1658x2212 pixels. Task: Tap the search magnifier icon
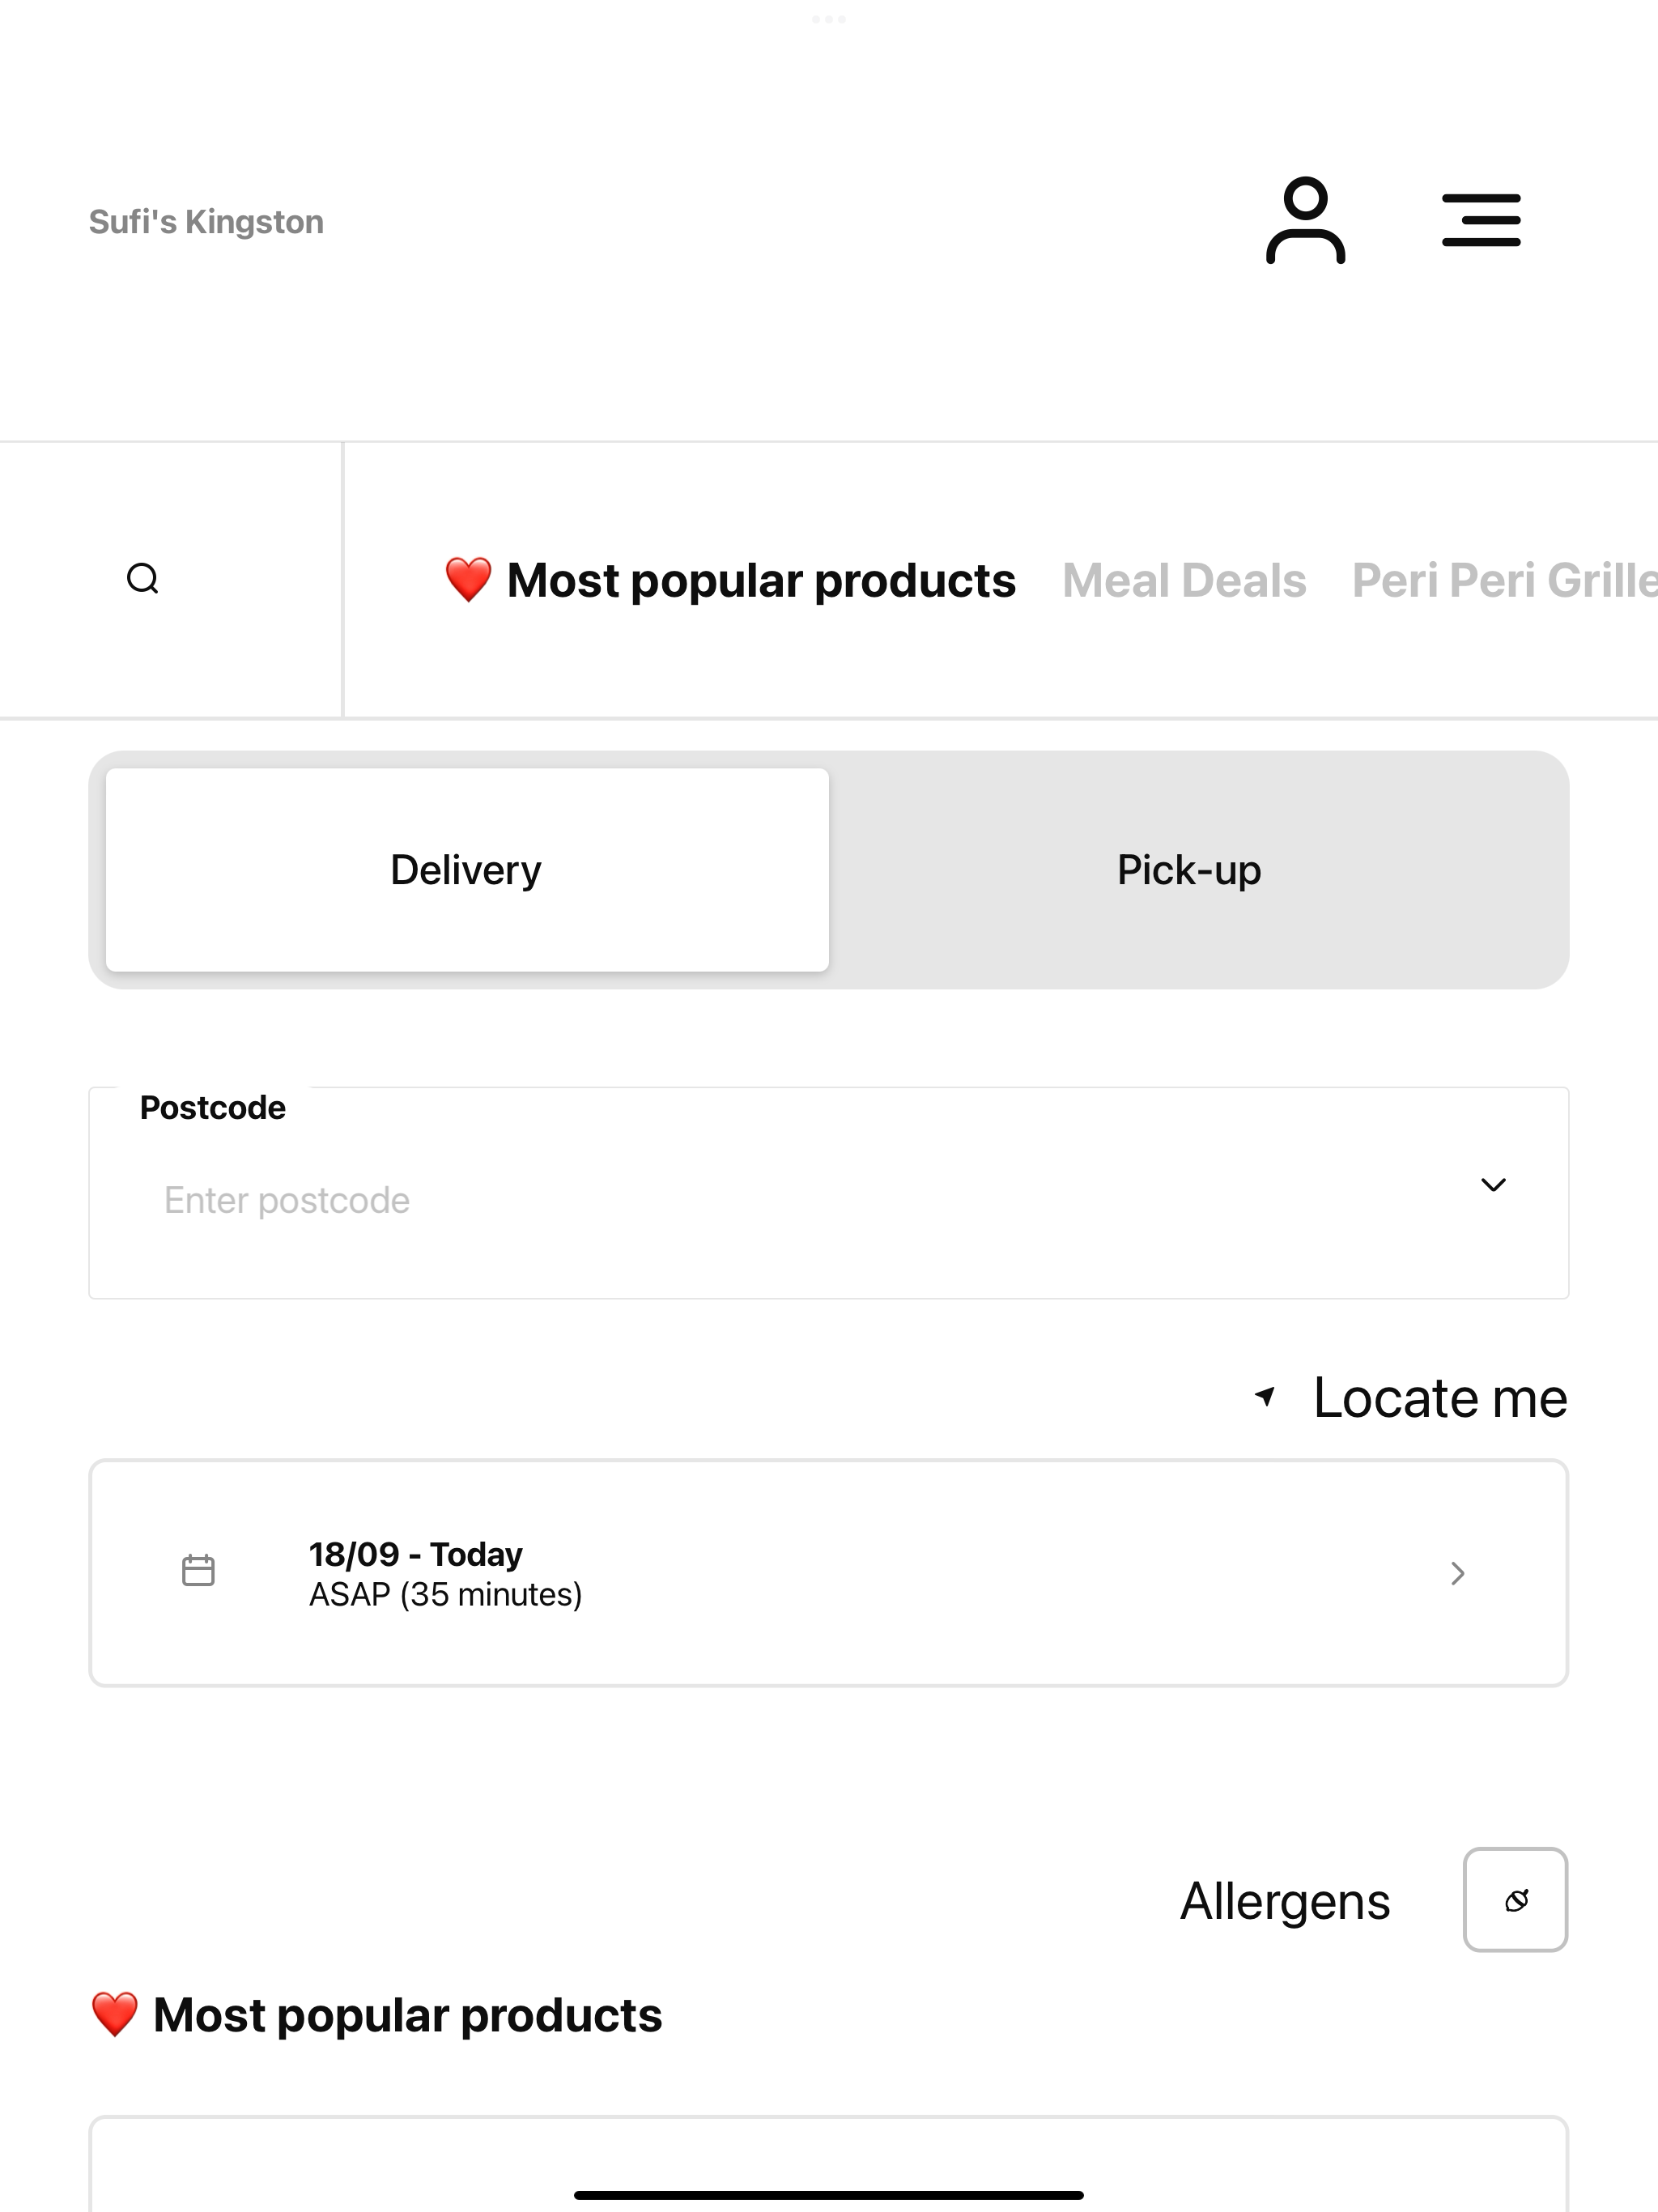[x=143, y=579]
